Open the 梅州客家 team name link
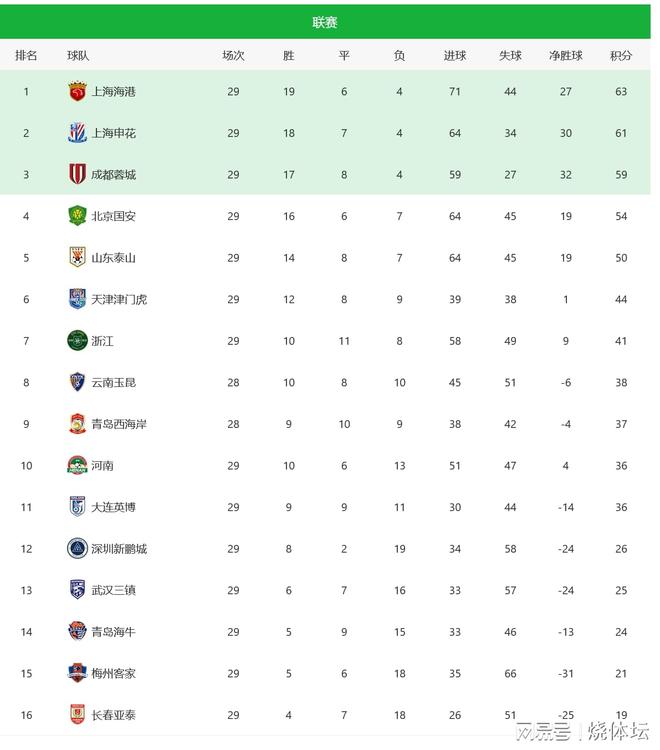Screen dimensions: 660x750 pos(113,673)
